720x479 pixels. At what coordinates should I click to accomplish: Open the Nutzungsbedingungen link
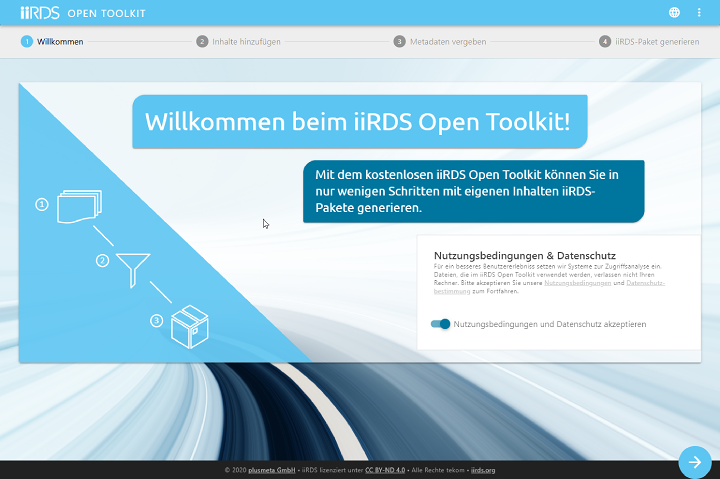coord(578,283)
